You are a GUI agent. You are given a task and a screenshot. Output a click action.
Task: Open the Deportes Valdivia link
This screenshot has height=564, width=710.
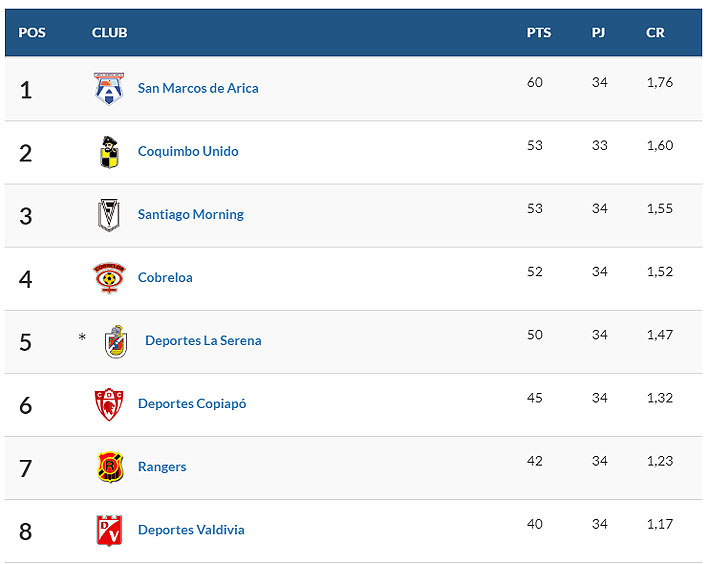pyautogui.click(x=191, y=529)
